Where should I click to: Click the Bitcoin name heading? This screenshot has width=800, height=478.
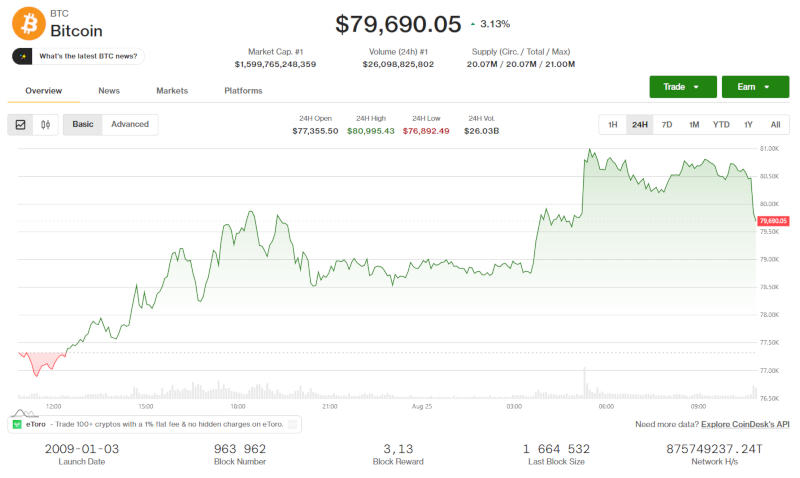point(77,31)
